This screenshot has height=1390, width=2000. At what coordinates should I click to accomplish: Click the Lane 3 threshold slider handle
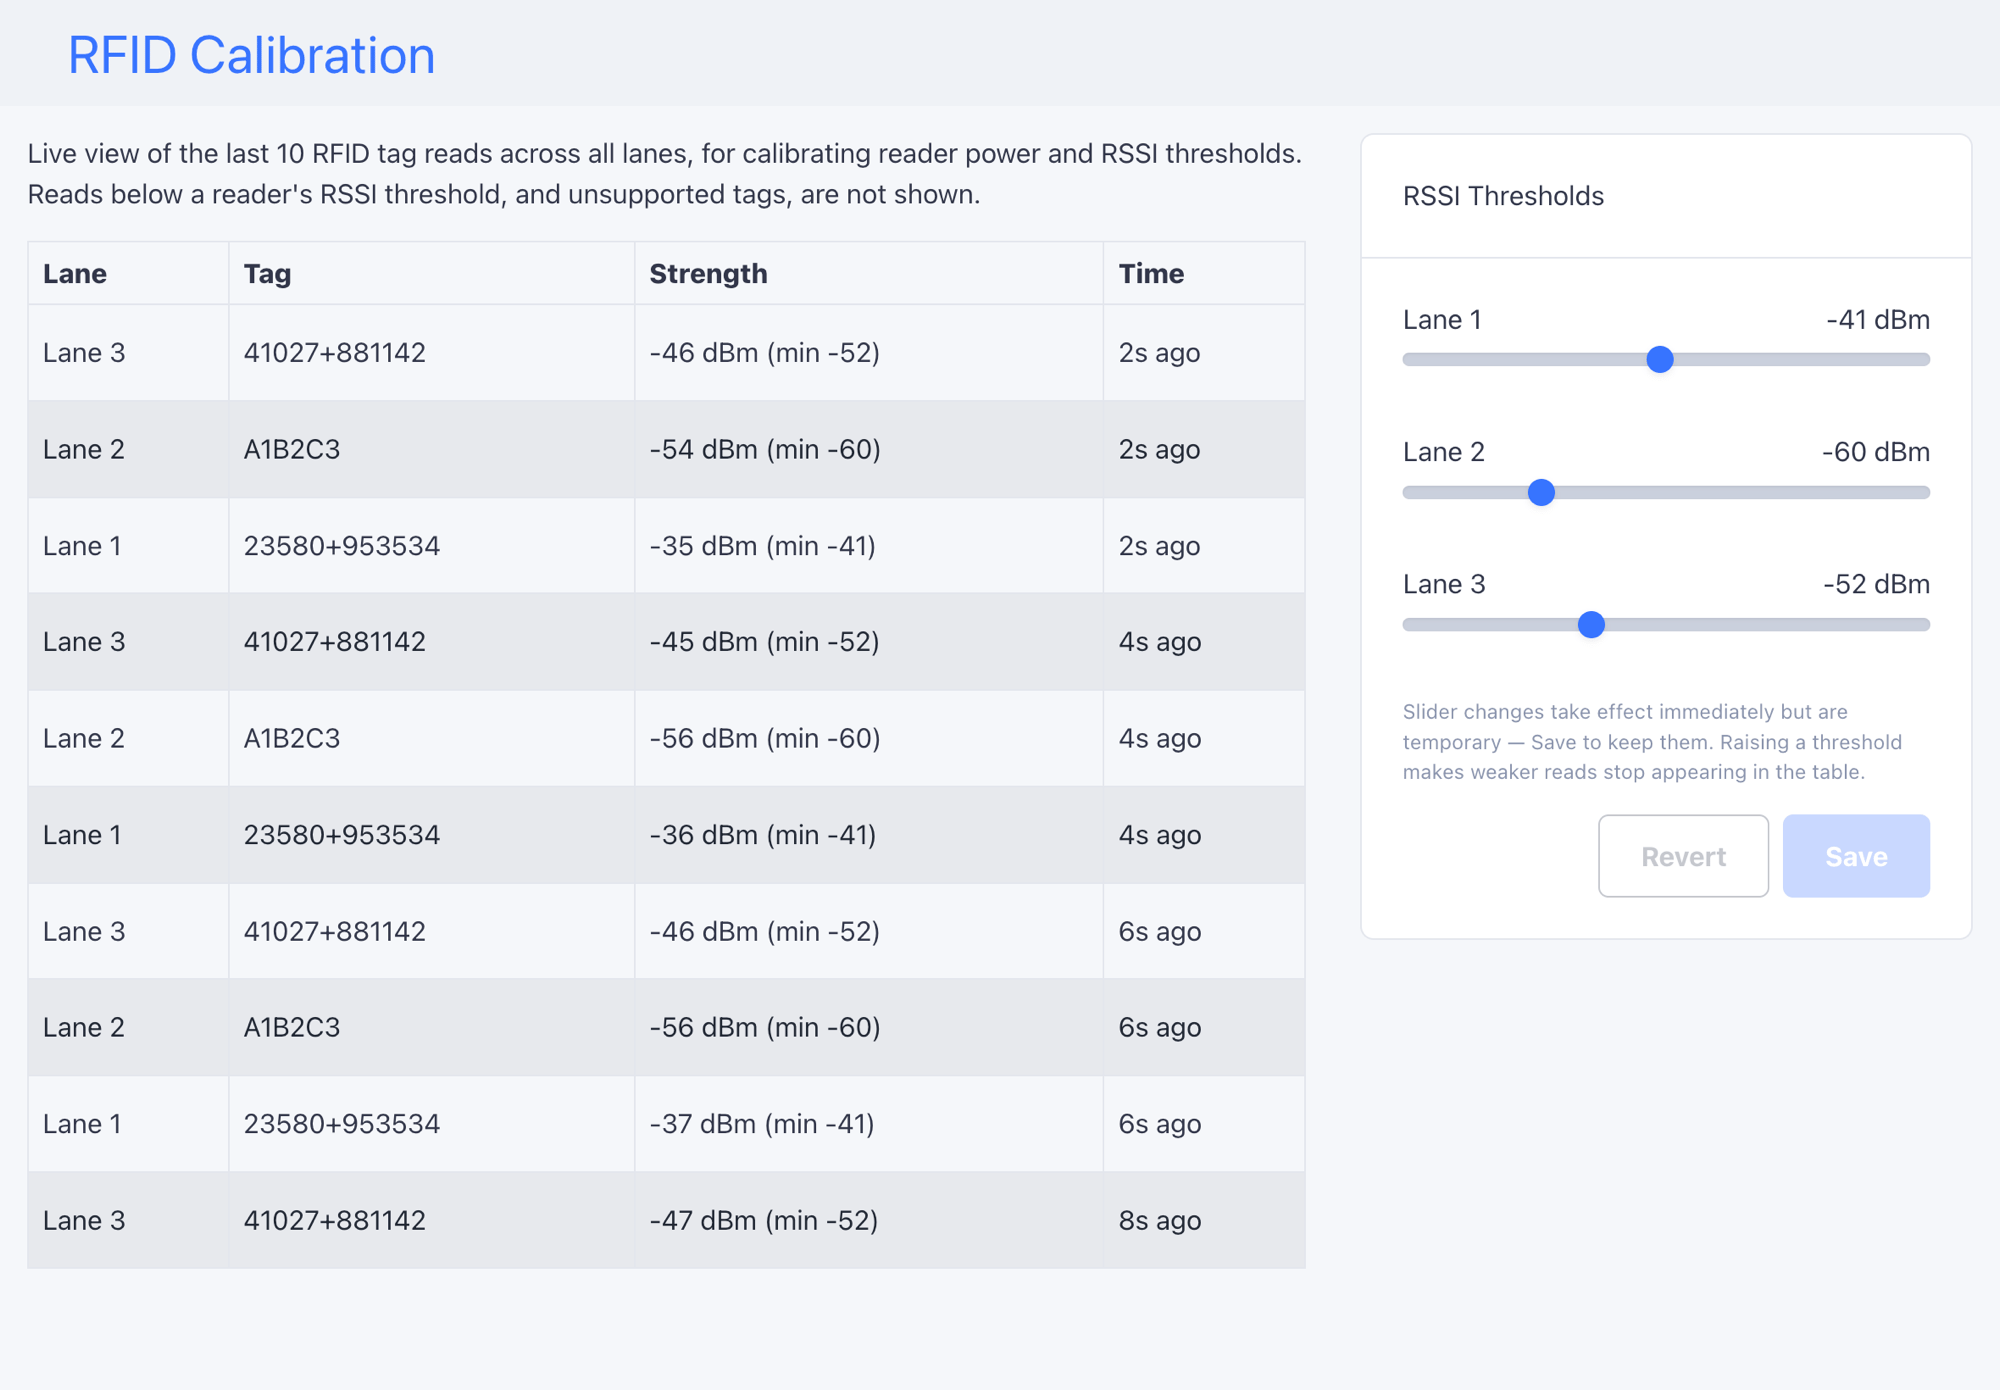point(1591,625)
